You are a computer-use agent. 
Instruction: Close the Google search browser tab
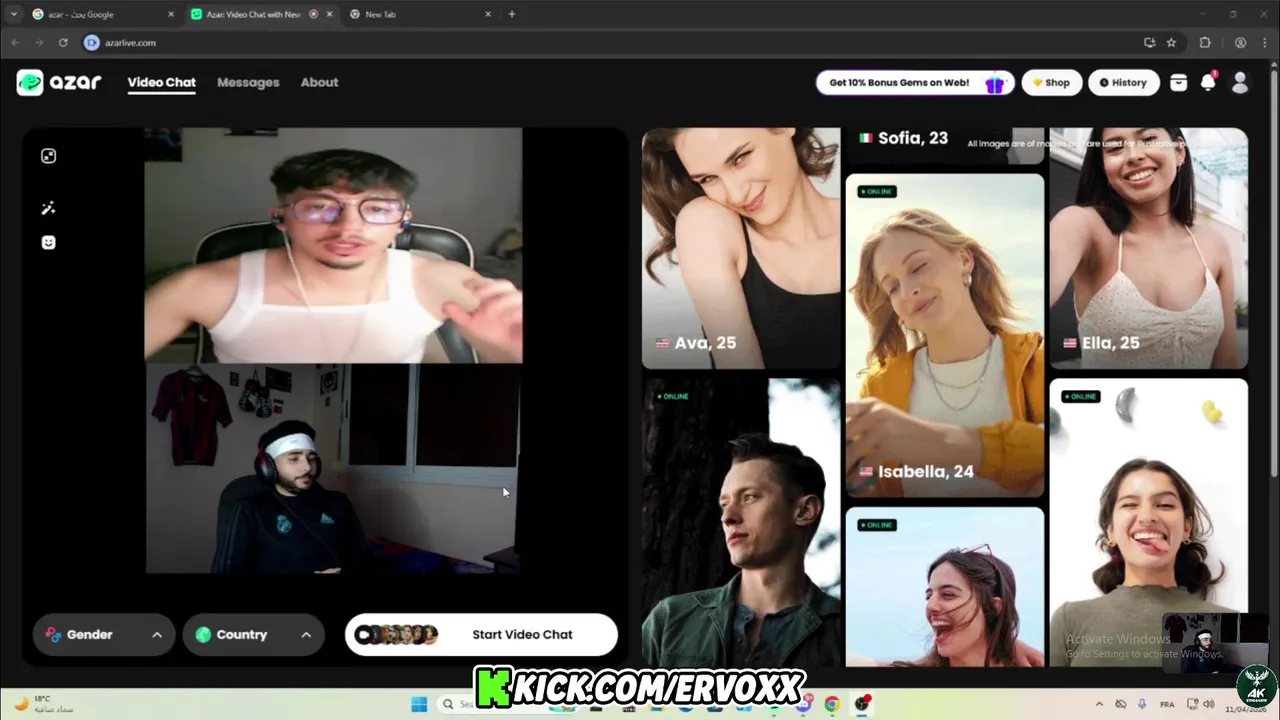click(171, 14)
